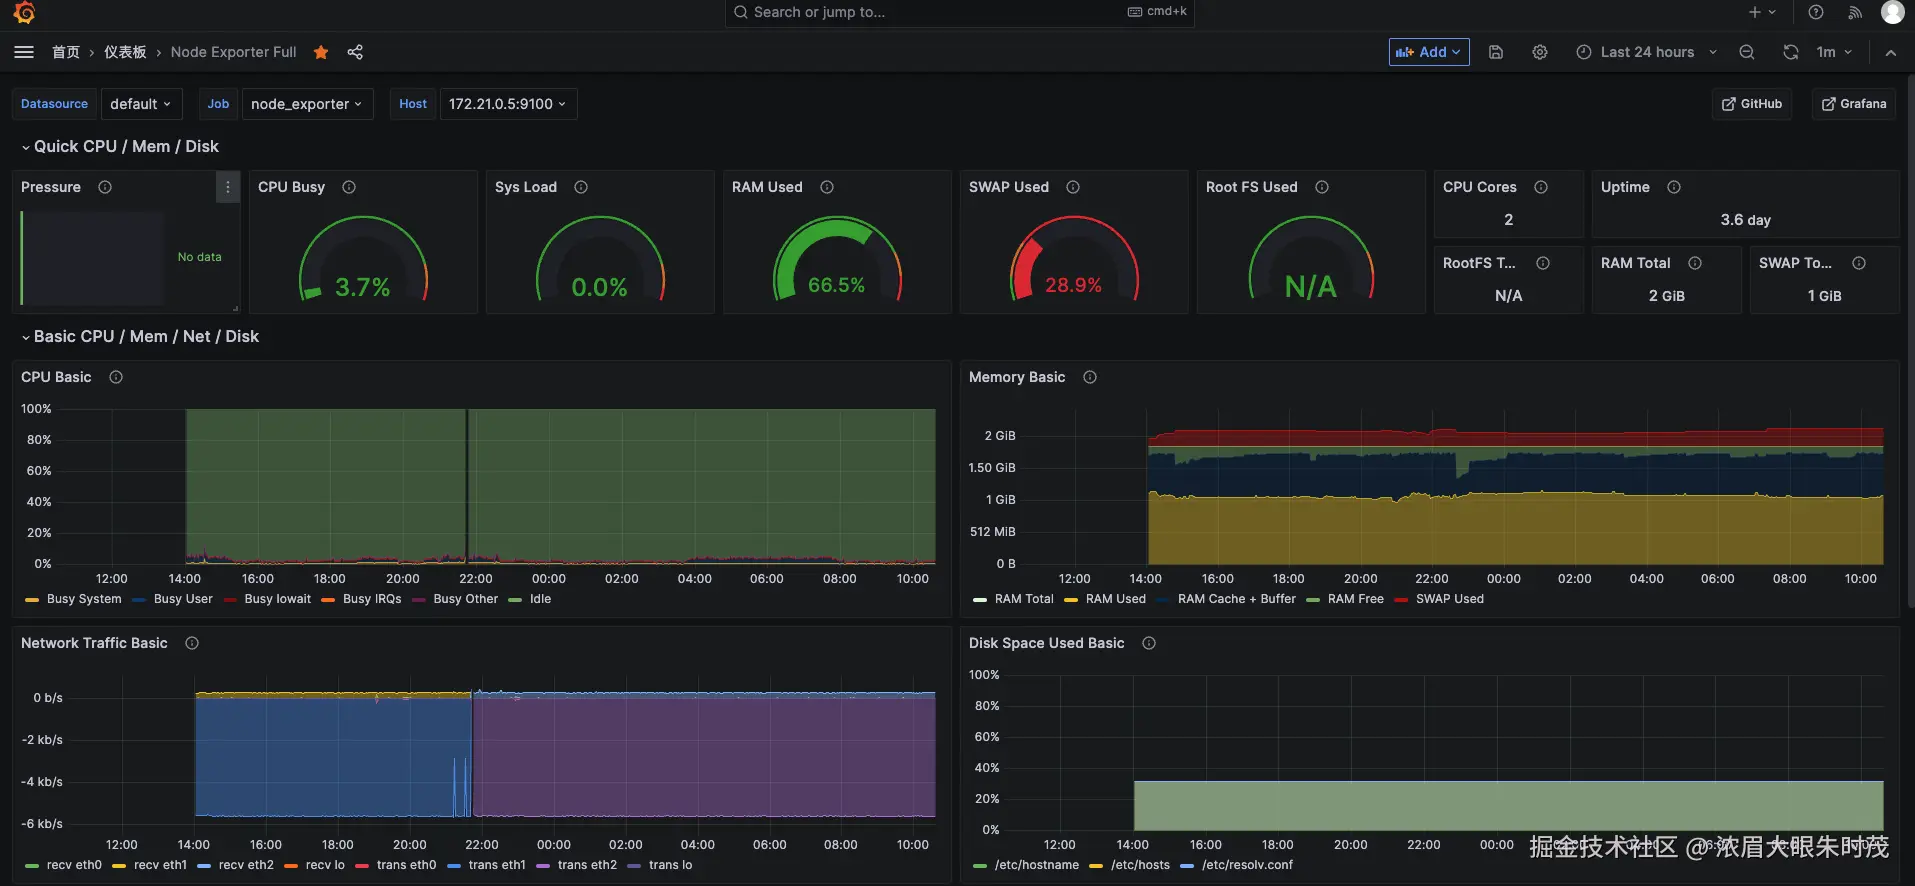
Task: Go to 首页 in the breadcrumb
Action: 66,52
